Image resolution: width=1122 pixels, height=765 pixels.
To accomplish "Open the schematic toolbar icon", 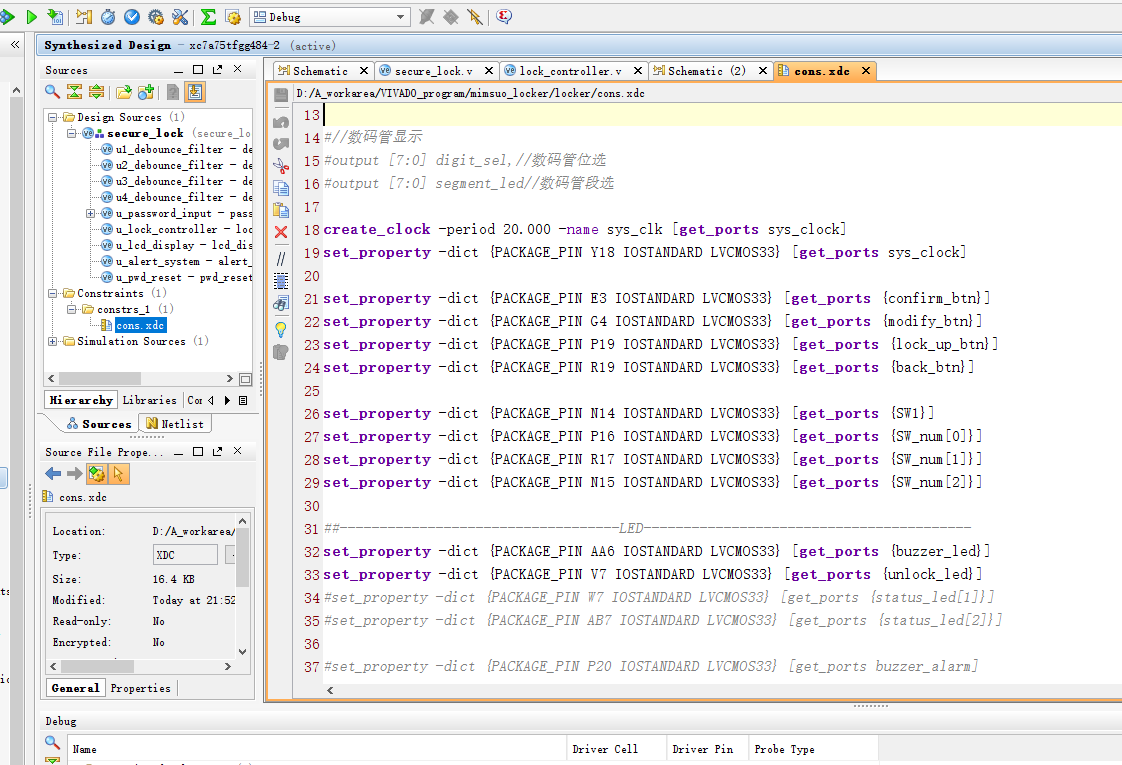I will point(84,16).
